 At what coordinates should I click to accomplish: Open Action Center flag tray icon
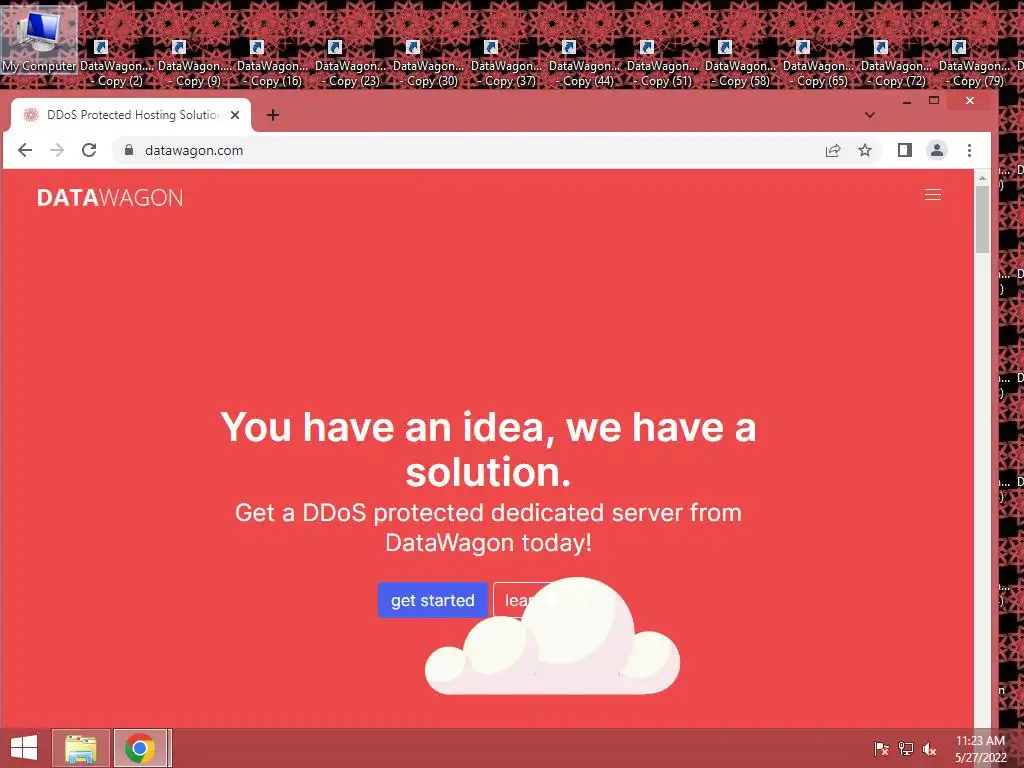pyautogui.click(x=881, y=748)
